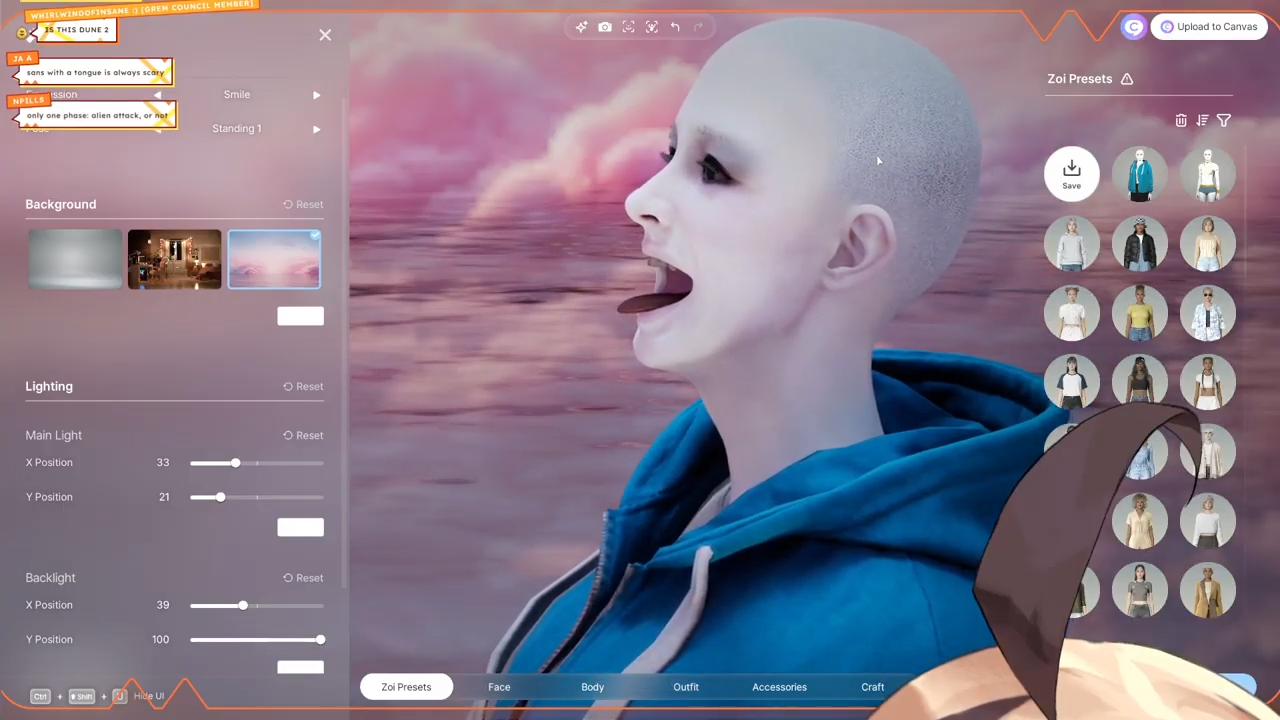Open the camera photo mode icon
This screenshot has width=1280, height=720.
[x=605, y=27]
